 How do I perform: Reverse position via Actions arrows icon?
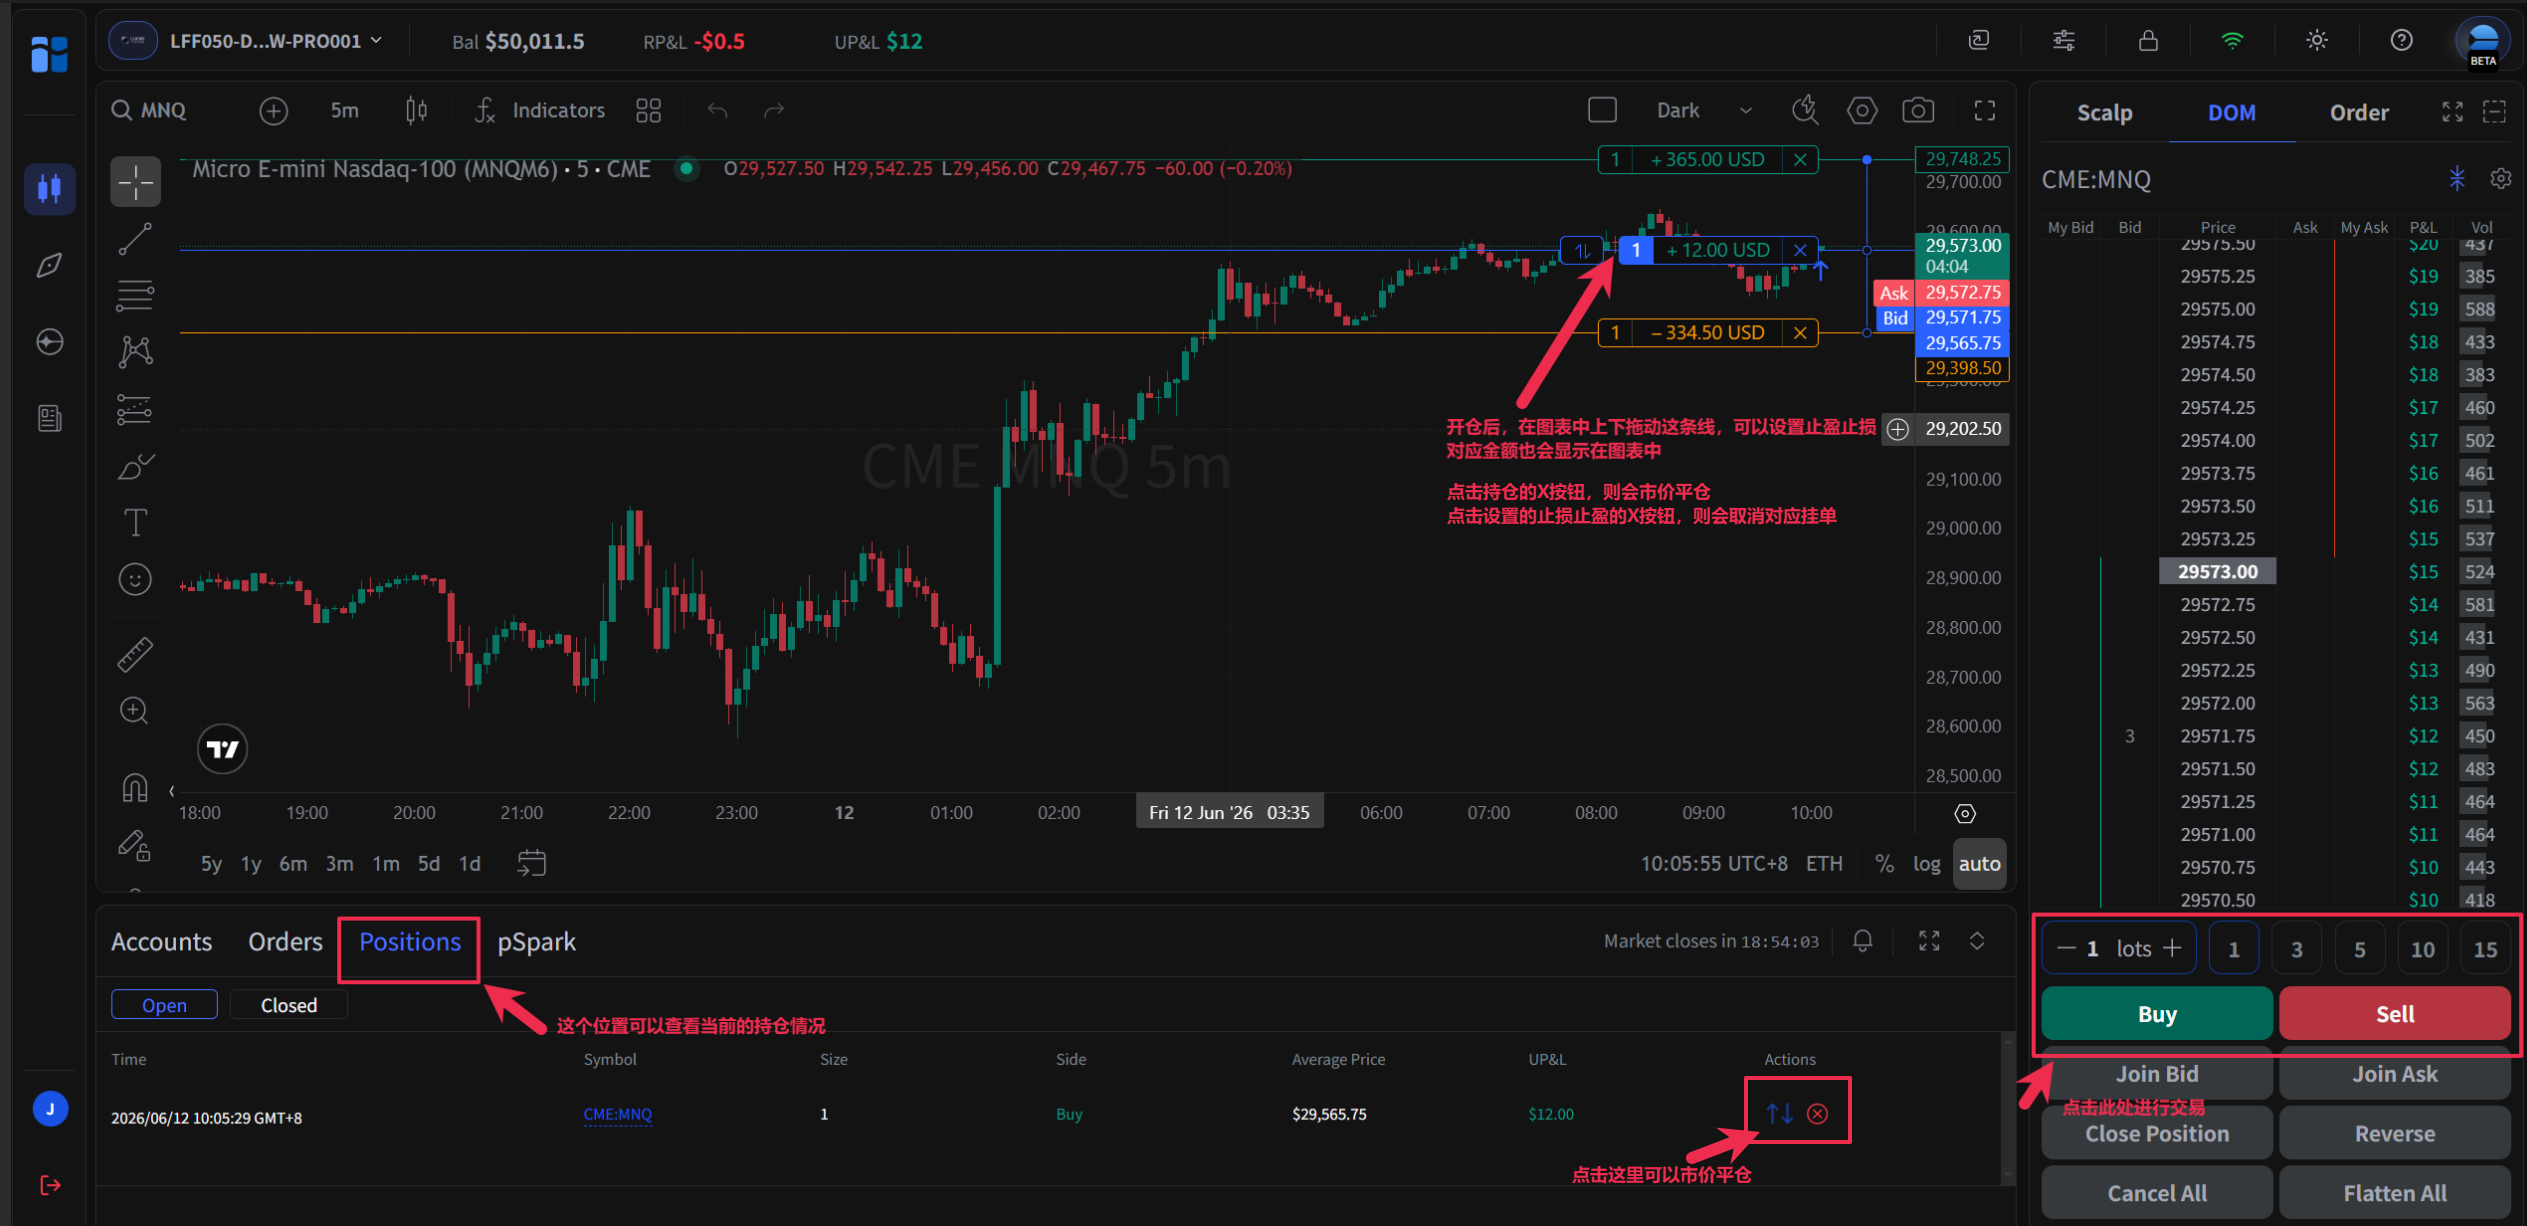tap(1779, 1113)
